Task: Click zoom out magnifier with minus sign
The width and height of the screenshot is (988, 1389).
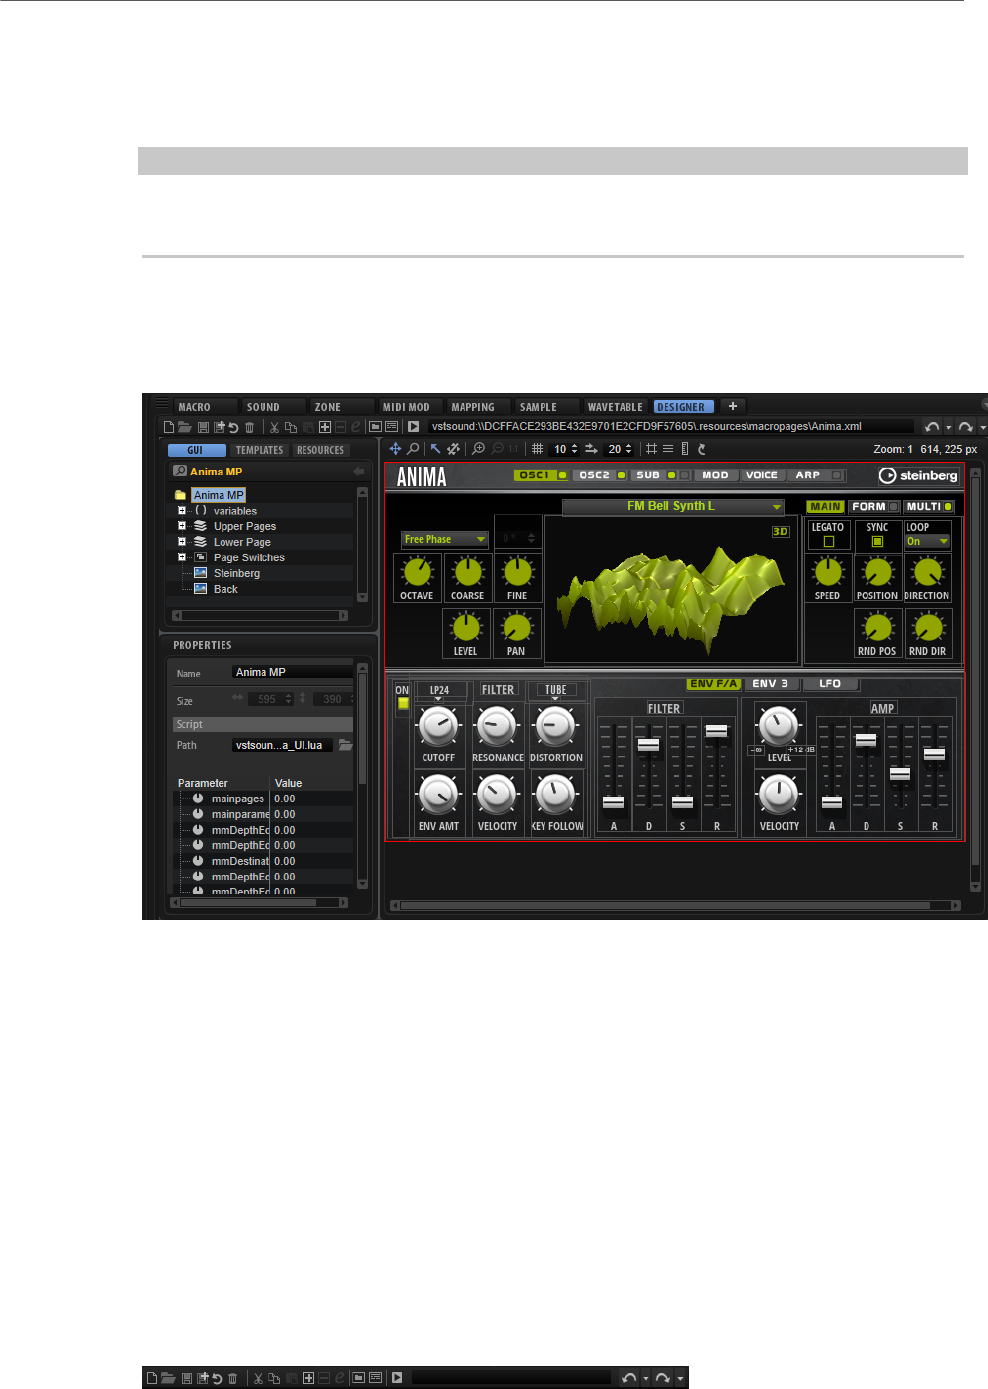Action: (497, 449)
